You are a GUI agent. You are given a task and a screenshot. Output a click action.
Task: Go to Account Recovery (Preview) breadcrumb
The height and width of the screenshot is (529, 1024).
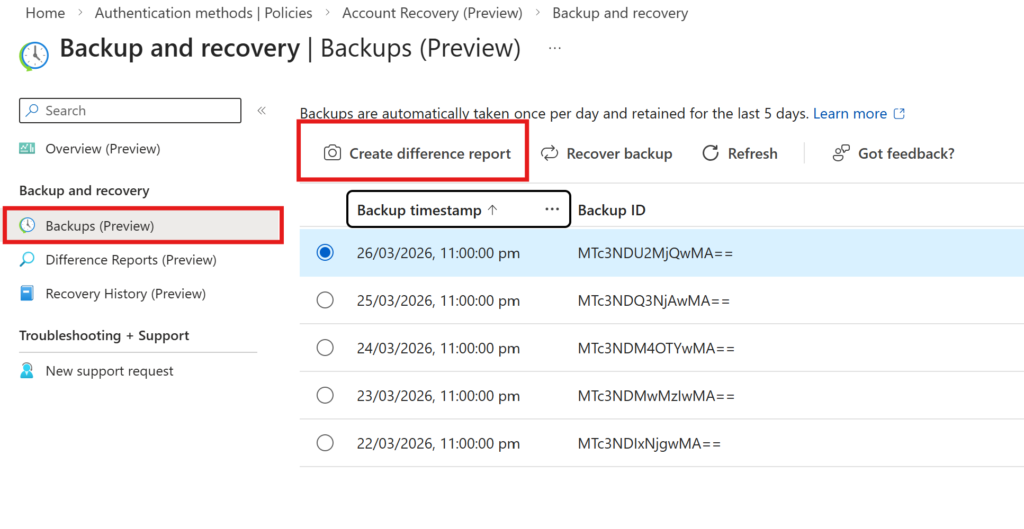[432, 13]
